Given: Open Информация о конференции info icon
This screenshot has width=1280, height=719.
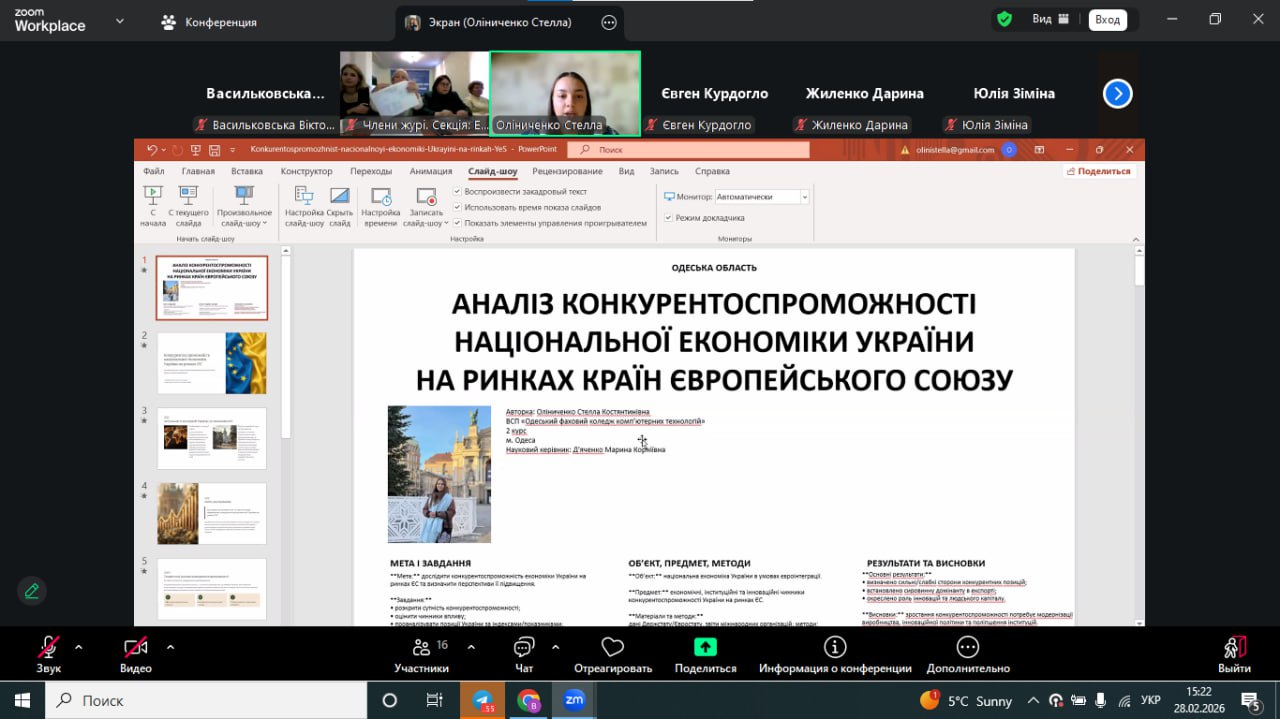Looking at the screenshot, I should coord(834,647).
